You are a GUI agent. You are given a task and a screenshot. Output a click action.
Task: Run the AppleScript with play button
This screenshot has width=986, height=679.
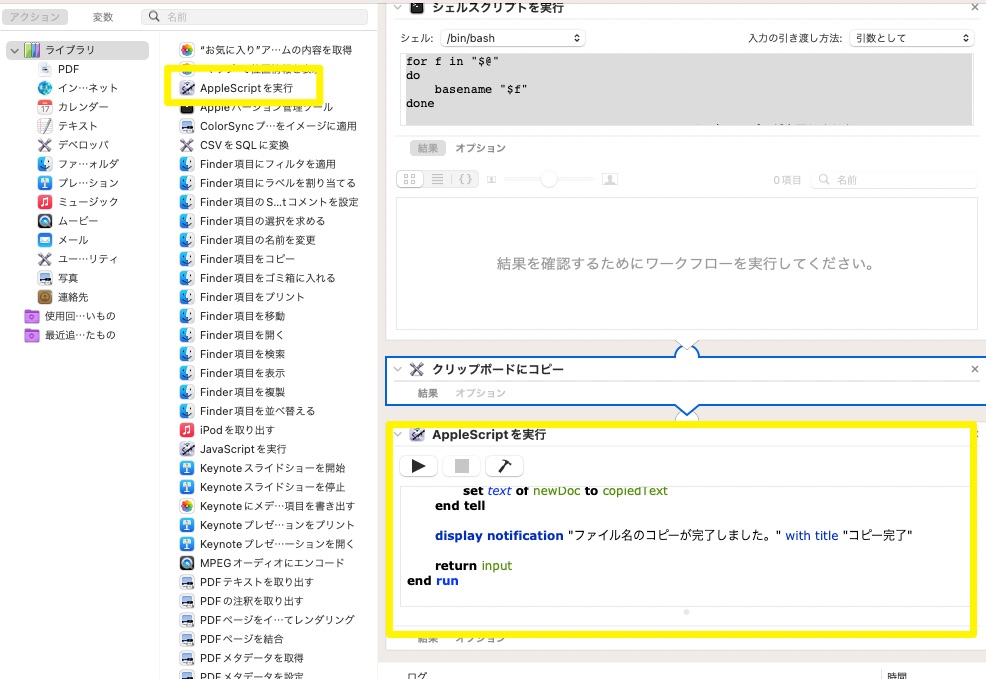coord(418,466)
